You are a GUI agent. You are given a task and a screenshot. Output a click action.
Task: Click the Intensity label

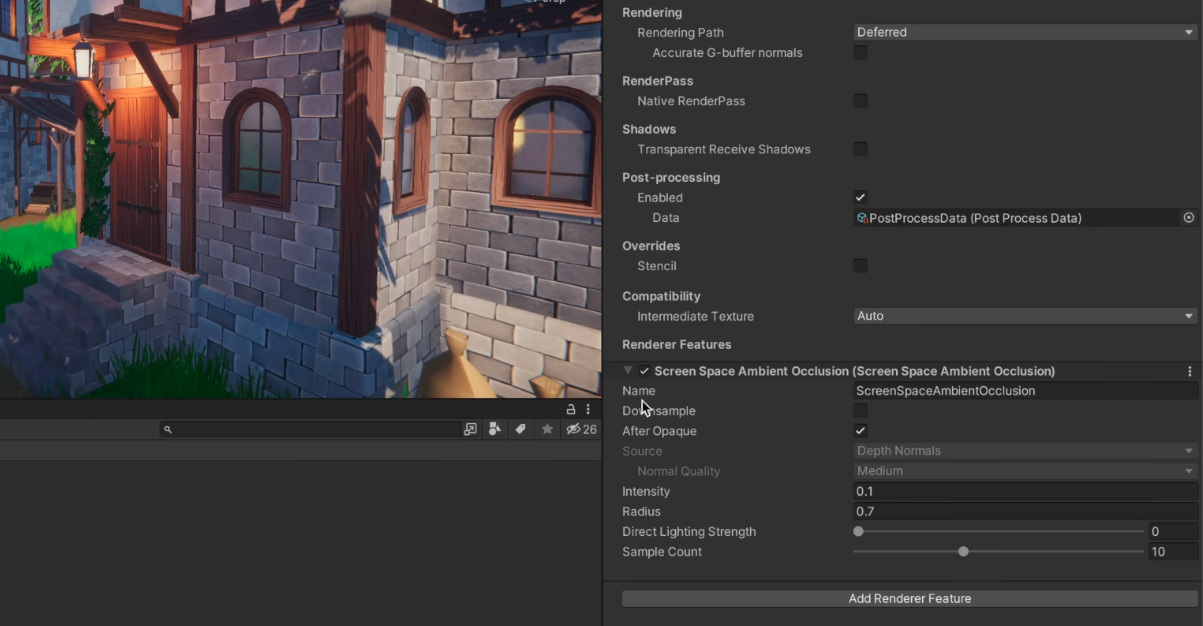[x=646, y=492]
